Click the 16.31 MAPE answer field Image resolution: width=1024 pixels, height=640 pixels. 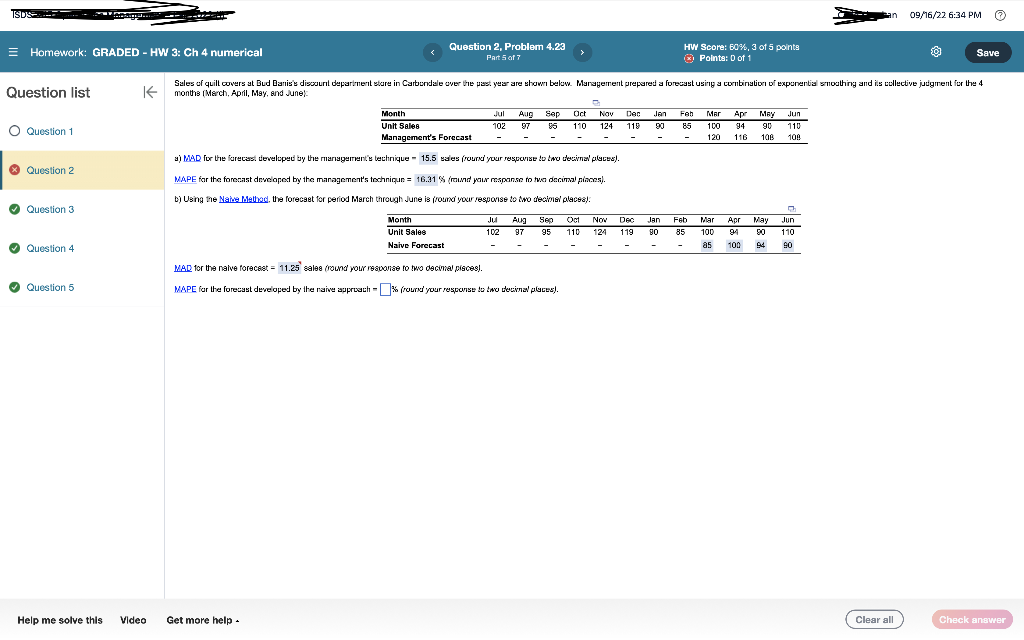[x=426, y=179]
